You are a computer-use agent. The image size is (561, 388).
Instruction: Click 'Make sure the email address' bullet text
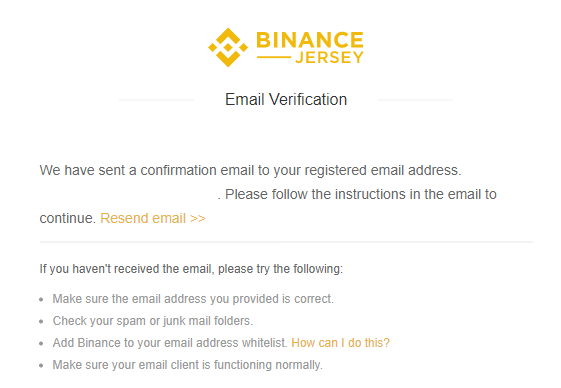click(193, 299)
